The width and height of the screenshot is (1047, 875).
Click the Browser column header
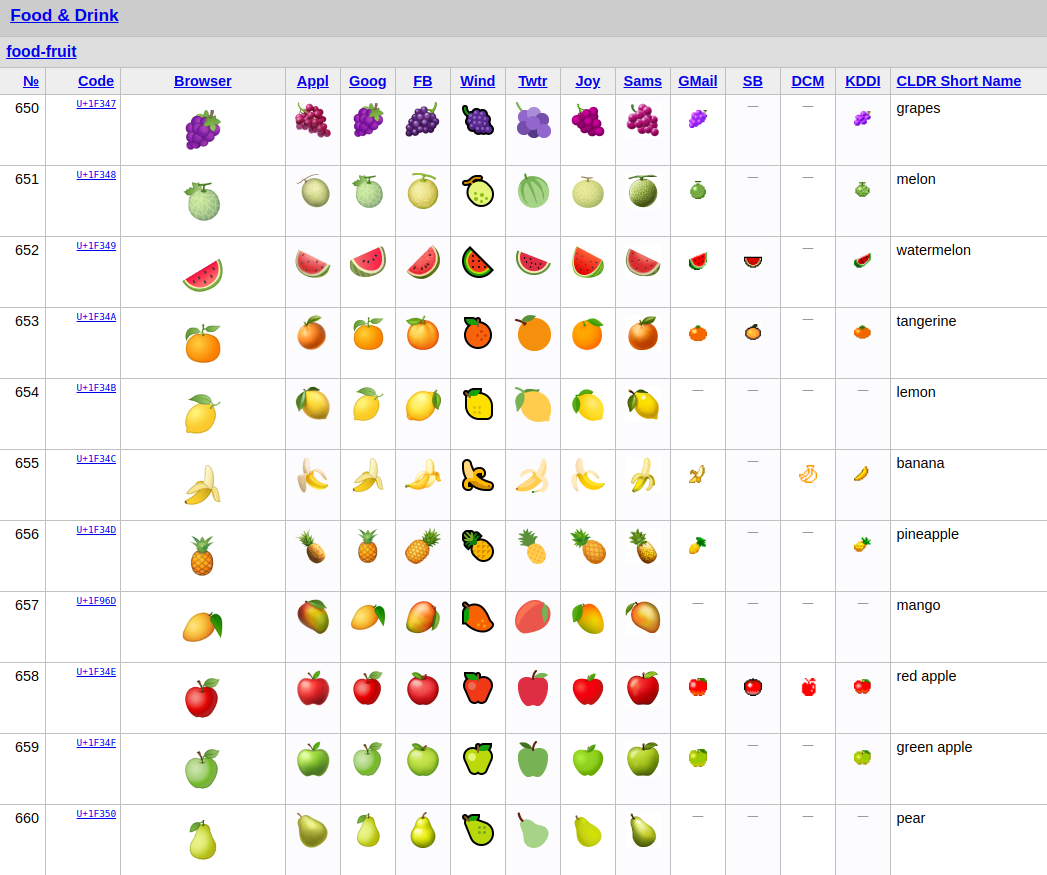click(202, 81)
